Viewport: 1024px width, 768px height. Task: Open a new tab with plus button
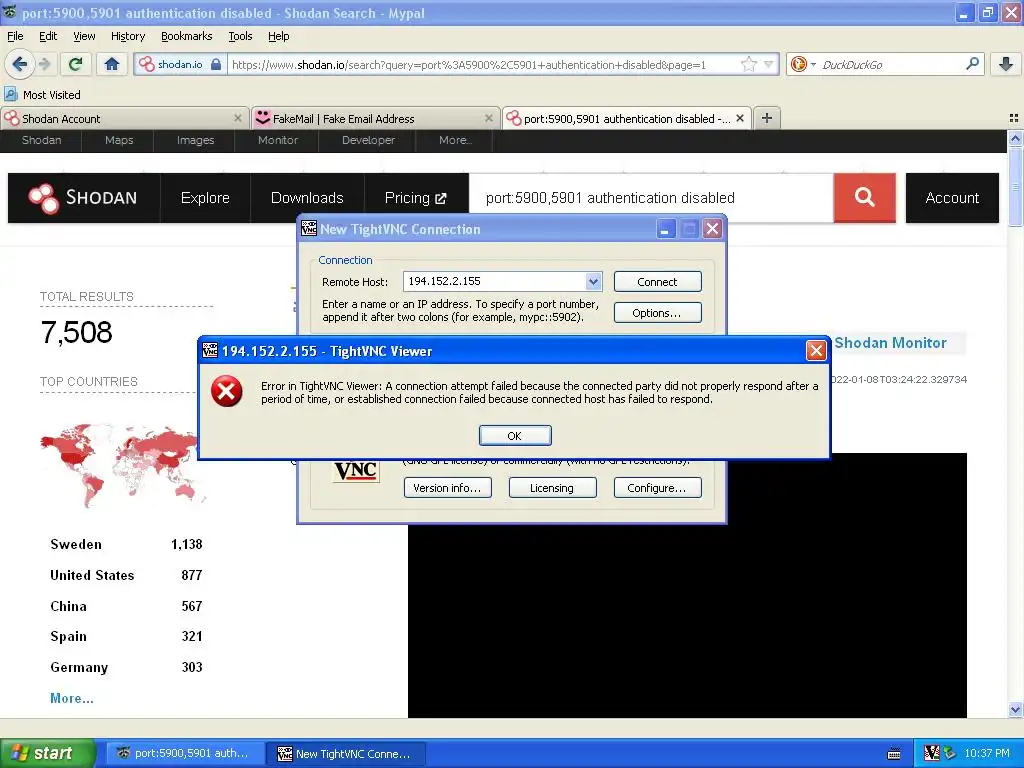coord(767,118)
